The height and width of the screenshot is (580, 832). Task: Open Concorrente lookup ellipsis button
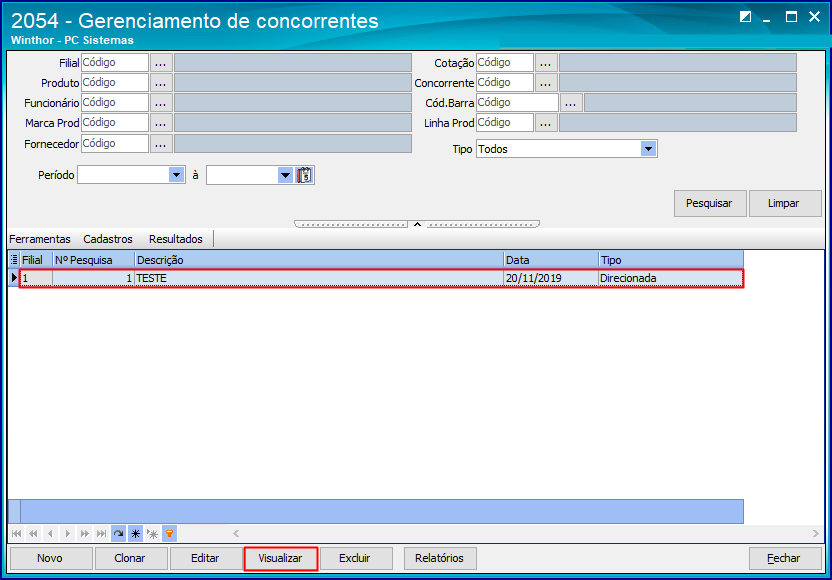545,83
